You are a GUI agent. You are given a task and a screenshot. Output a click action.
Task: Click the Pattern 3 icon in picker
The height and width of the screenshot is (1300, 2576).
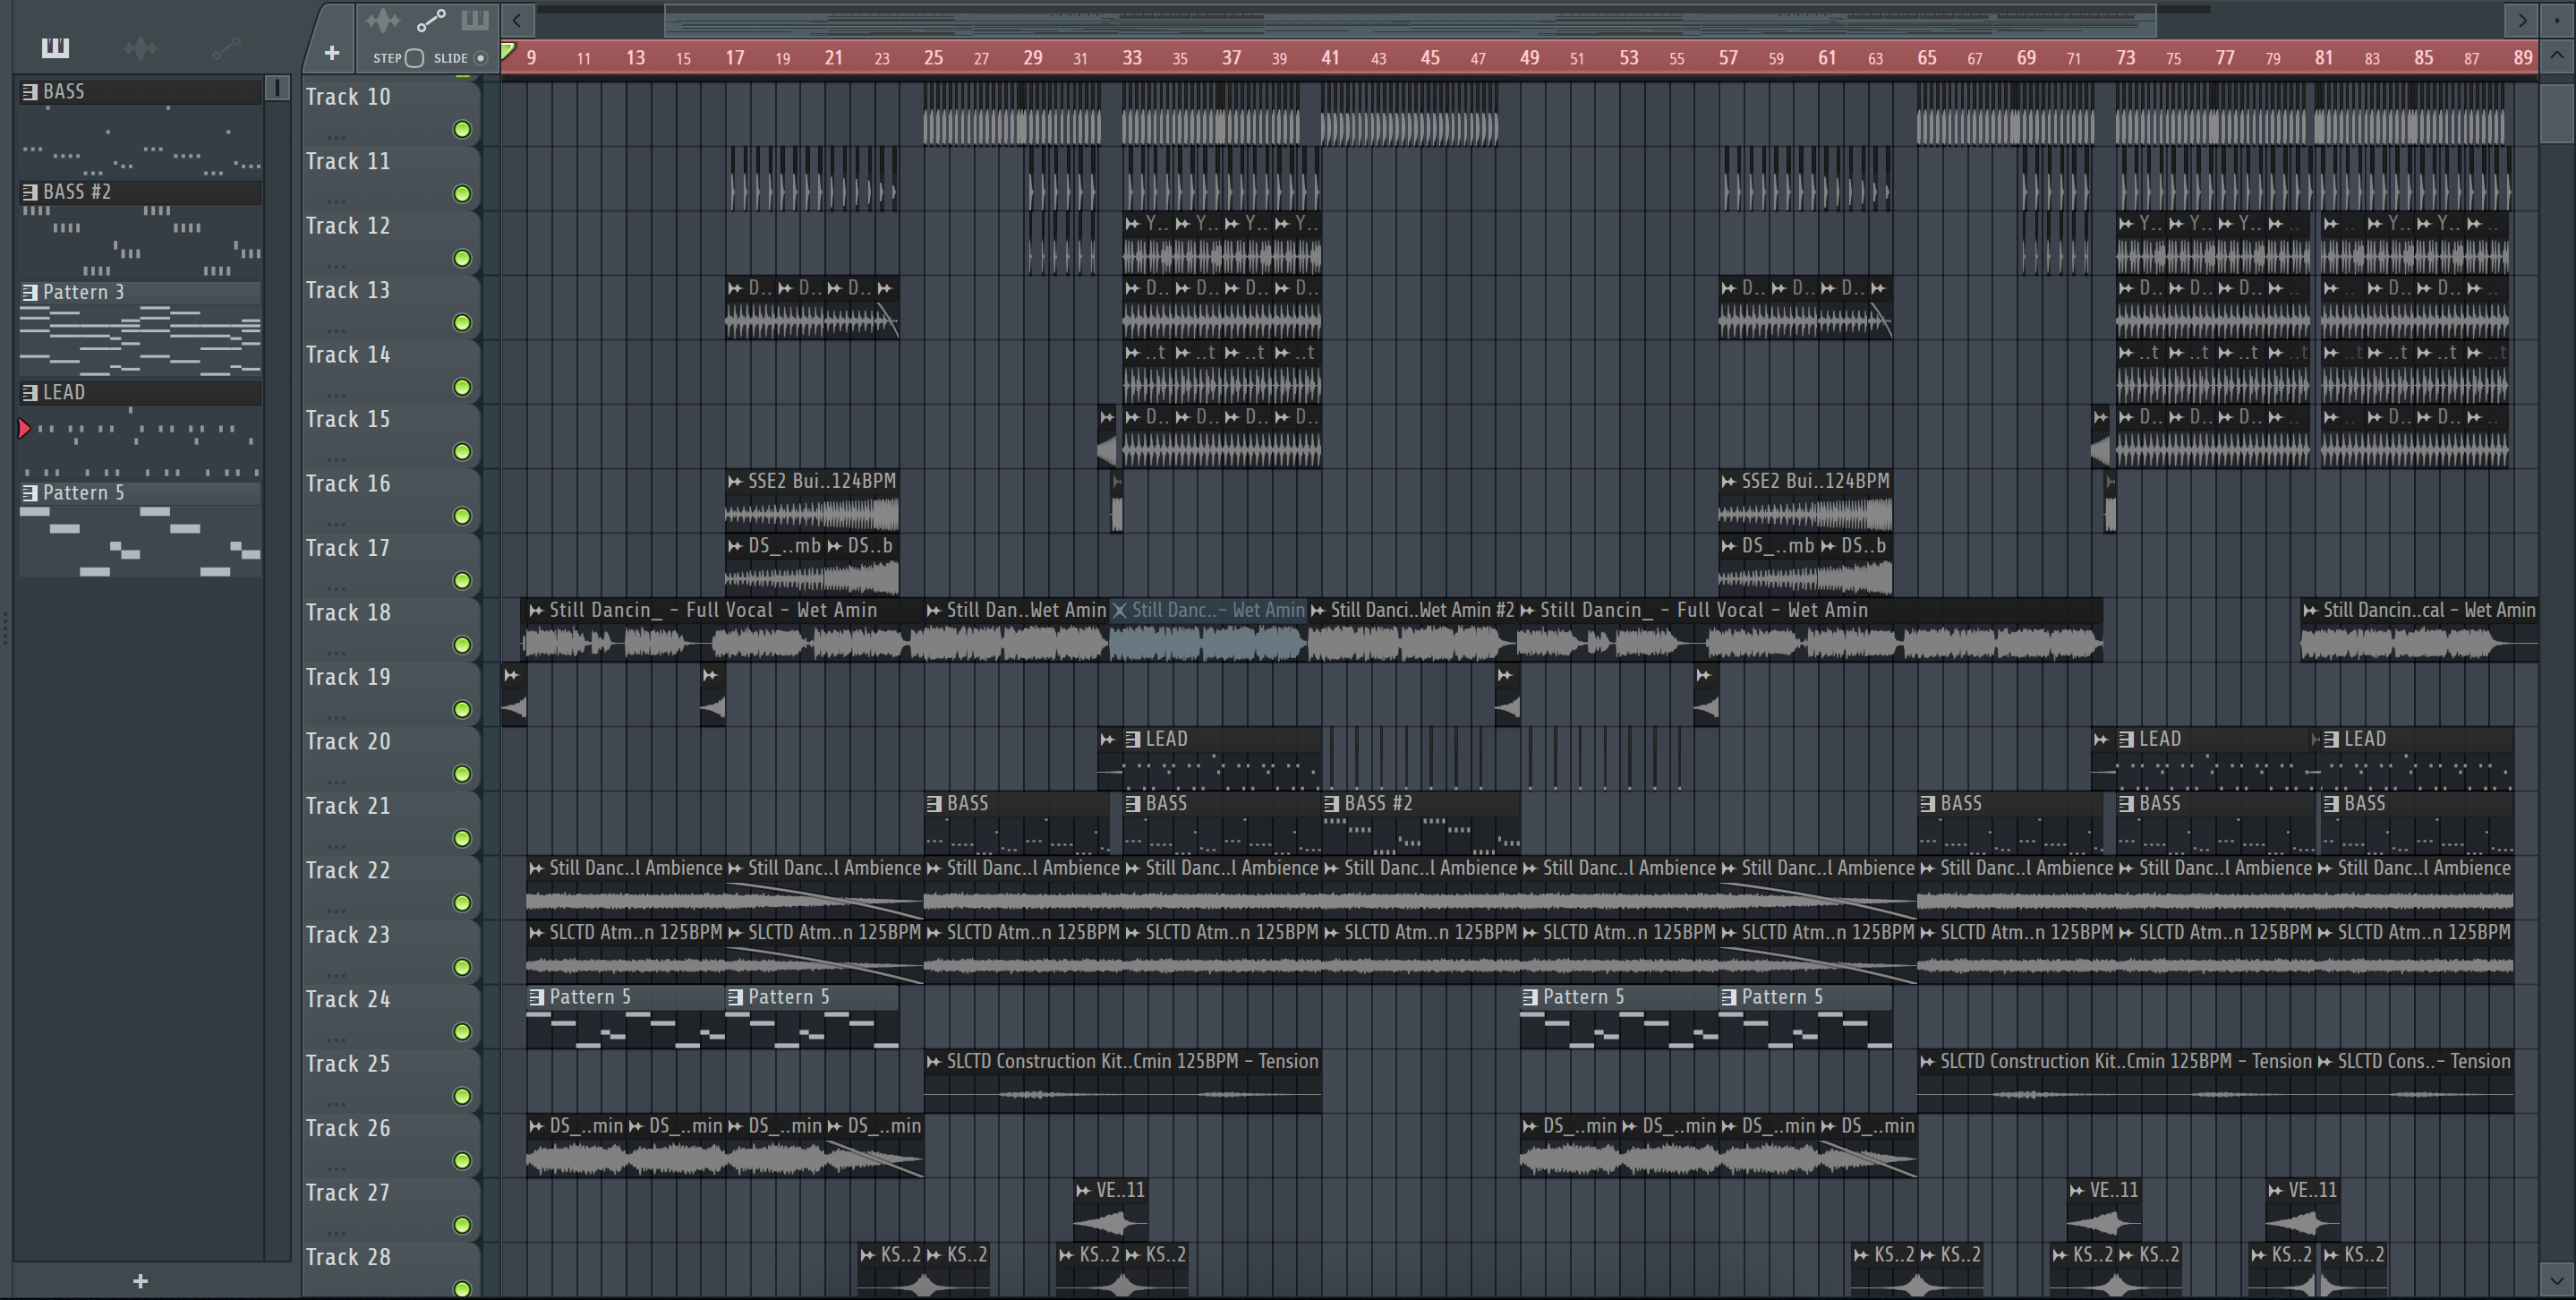click(x=30, y=292)
